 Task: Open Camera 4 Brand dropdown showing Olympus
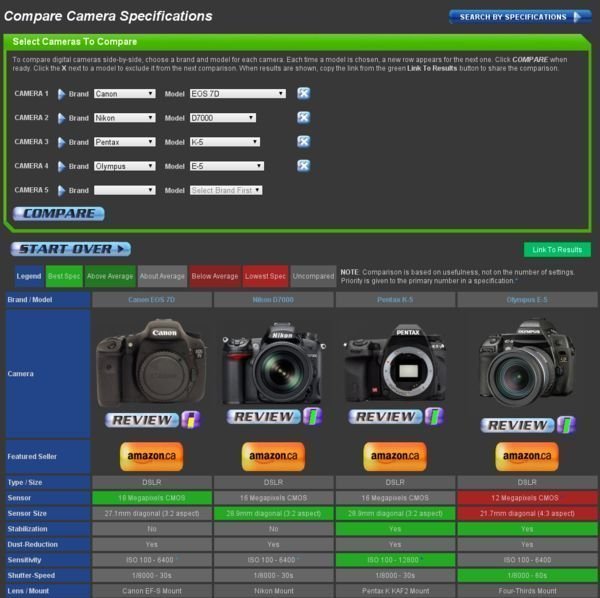point(125,166)
